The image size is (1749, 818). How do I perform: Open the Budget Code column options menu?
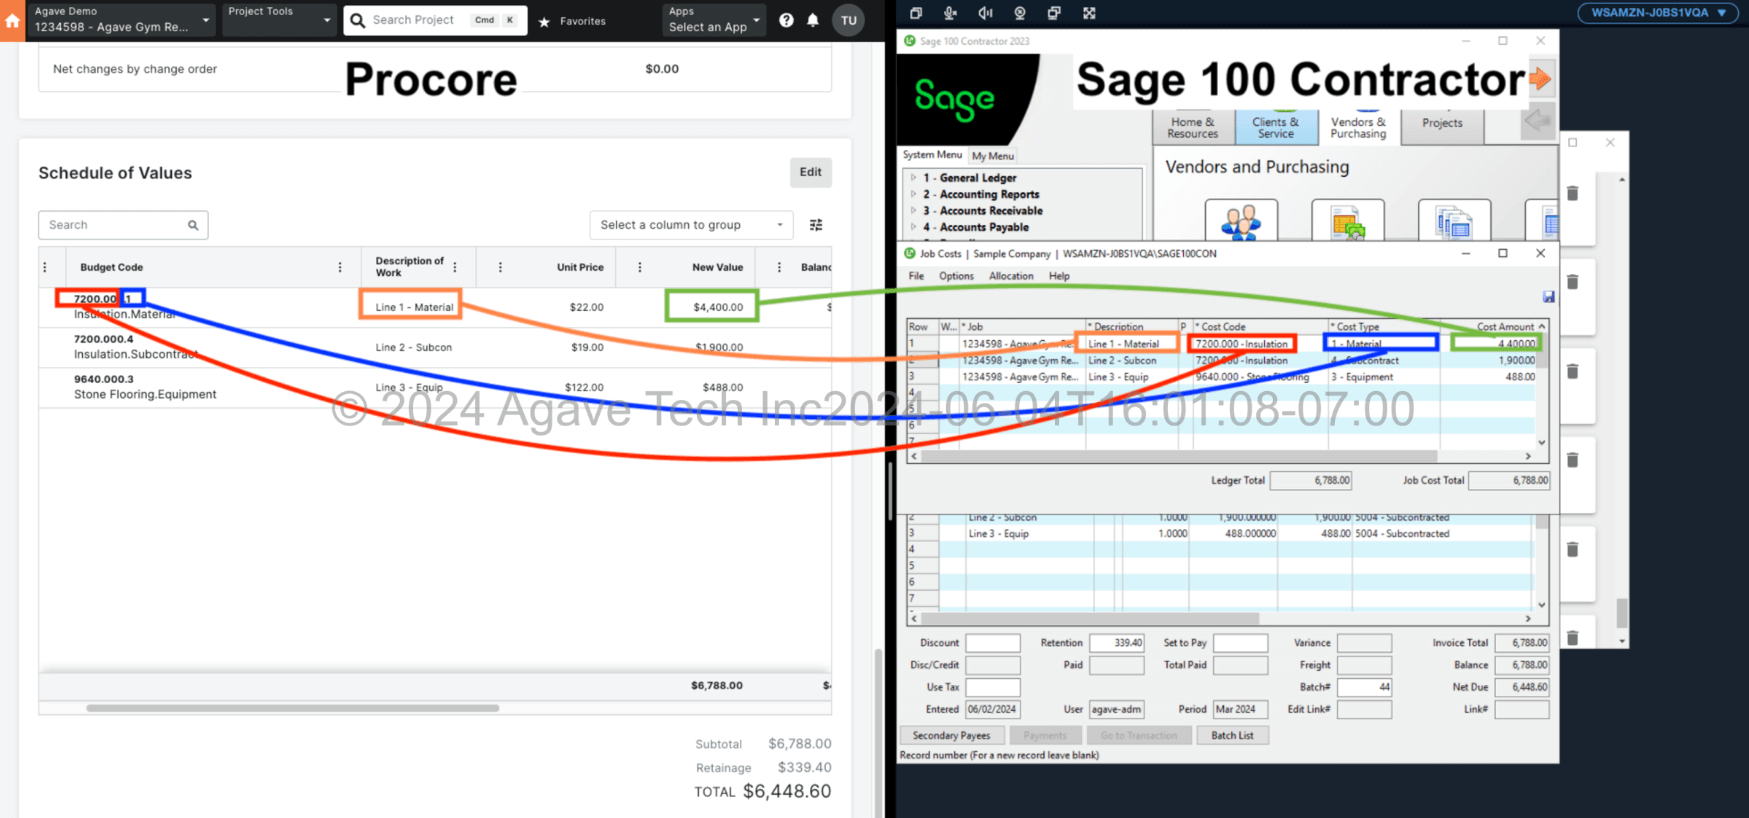[x=340, y=267]
